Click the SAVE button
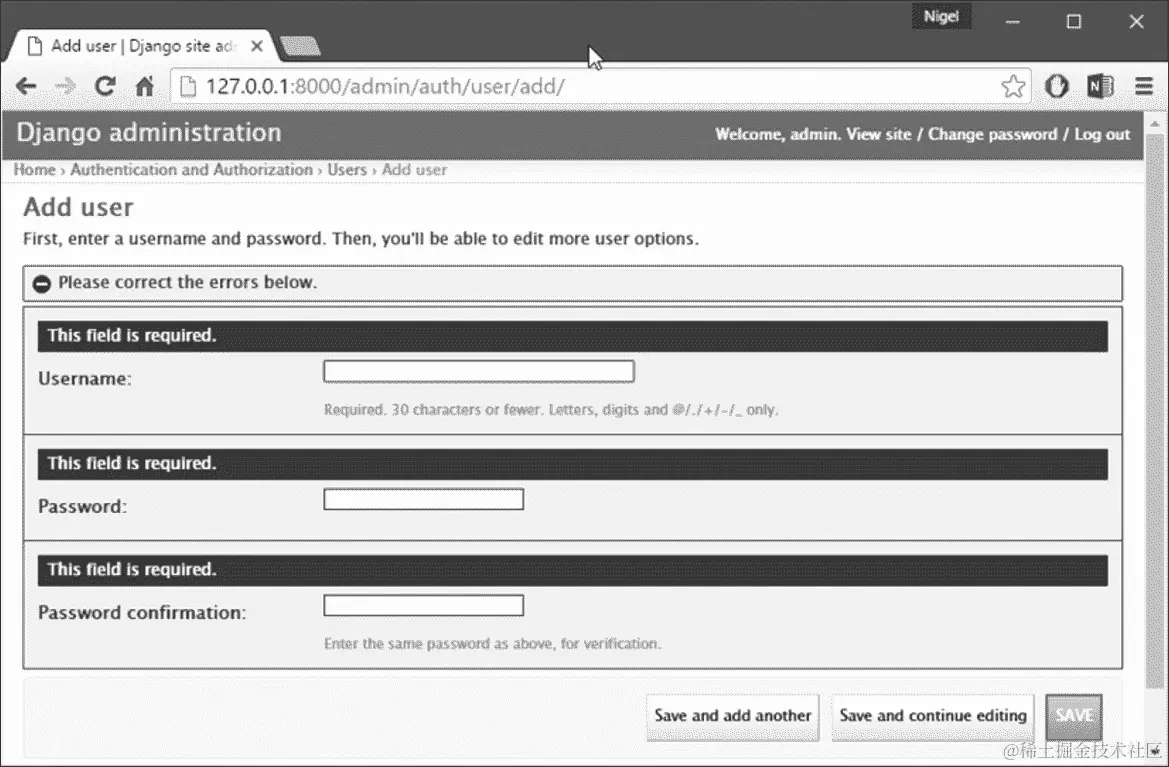Viewport: 1169px width, 767px height. coord(1074,716)
